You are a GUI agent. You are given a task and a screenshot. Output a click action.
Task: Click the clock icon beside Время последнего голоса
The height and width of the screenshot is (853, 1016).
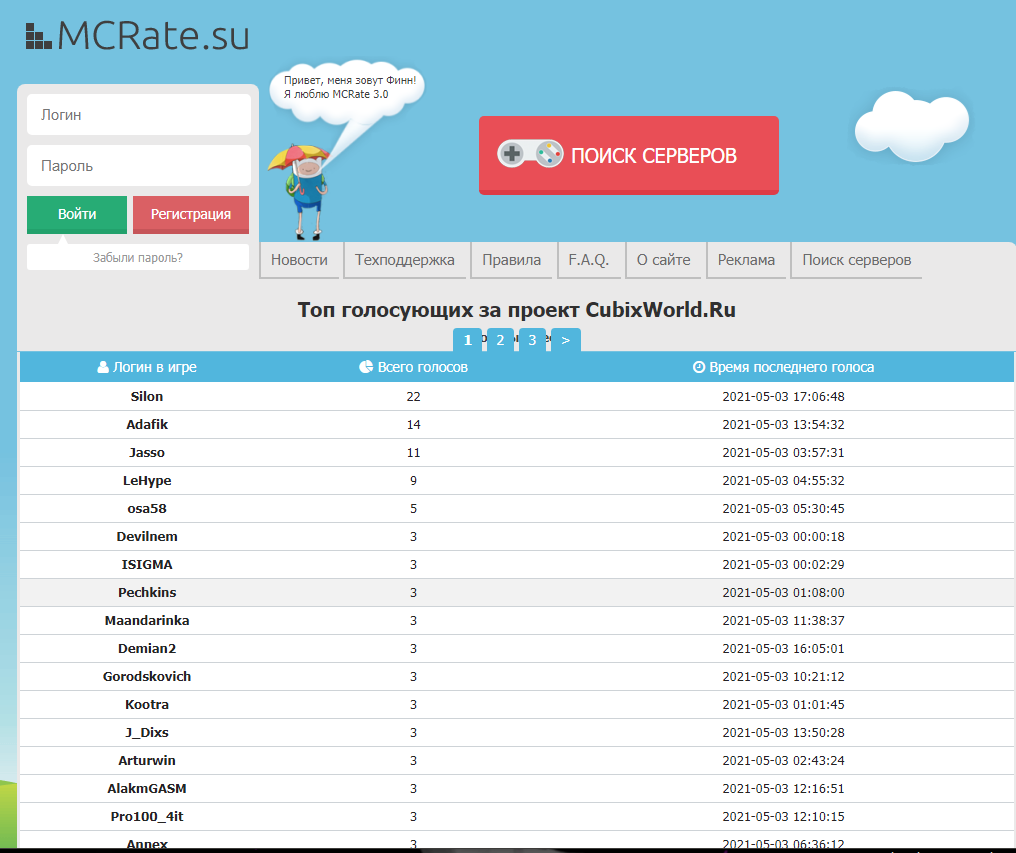(698, 367)
